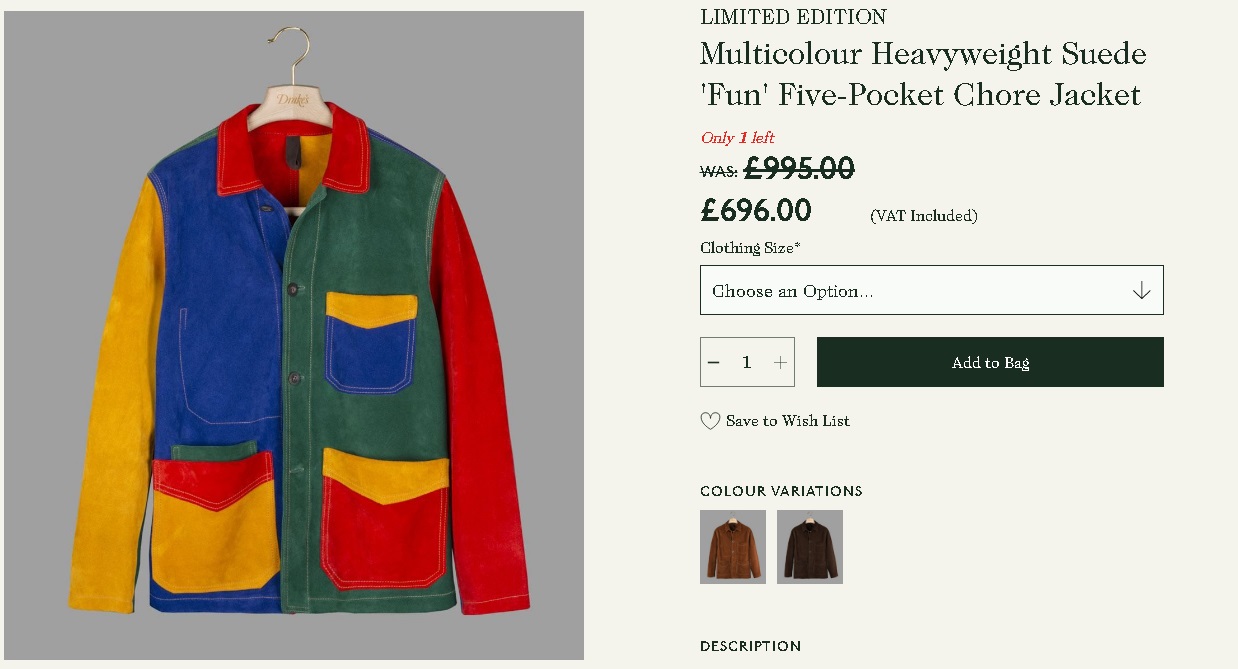
Task: Click the product title 'Five-Pocket Chore Jacket'
Action: click(922, 74)
